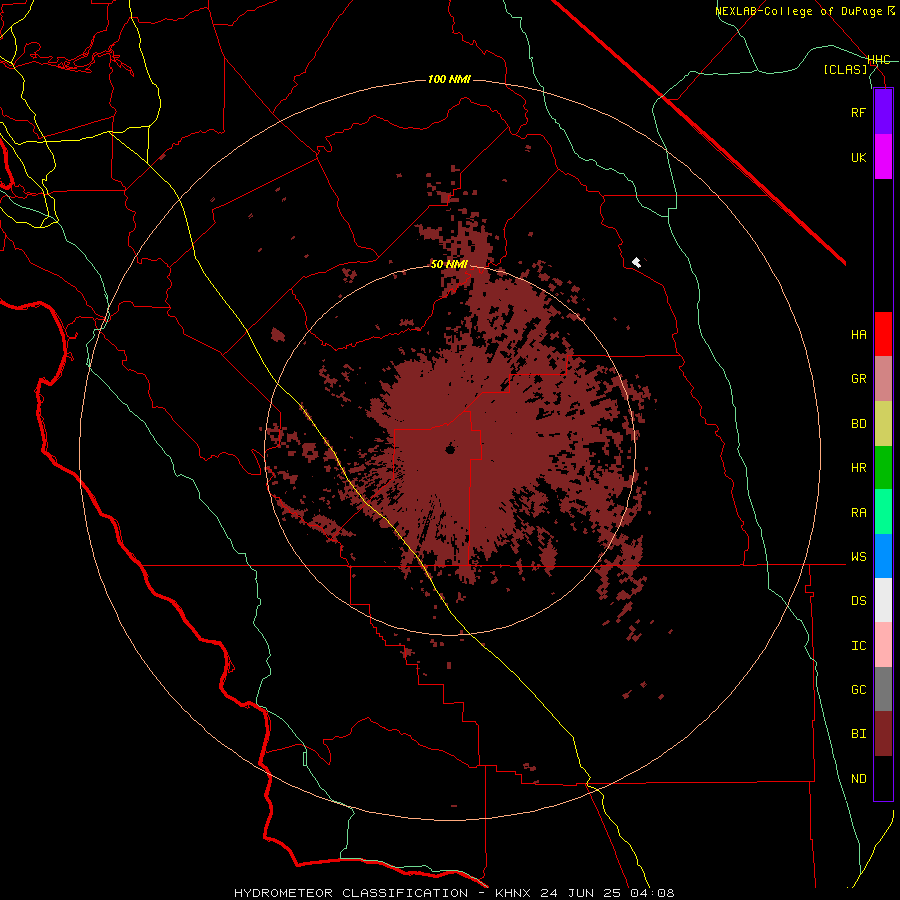900x900 pixels.
Task: Click 'HYDROMETEOR CLASSIFICATION' in the footer
Action: tap(351, 893)
